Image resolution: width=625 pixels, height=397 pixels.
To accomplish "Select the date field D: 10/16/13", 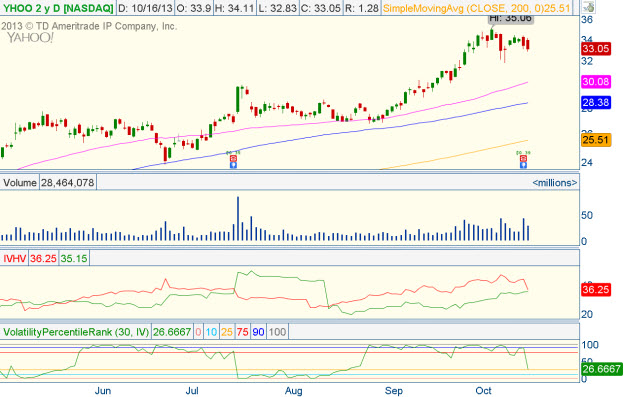I will tap(145, 8).
